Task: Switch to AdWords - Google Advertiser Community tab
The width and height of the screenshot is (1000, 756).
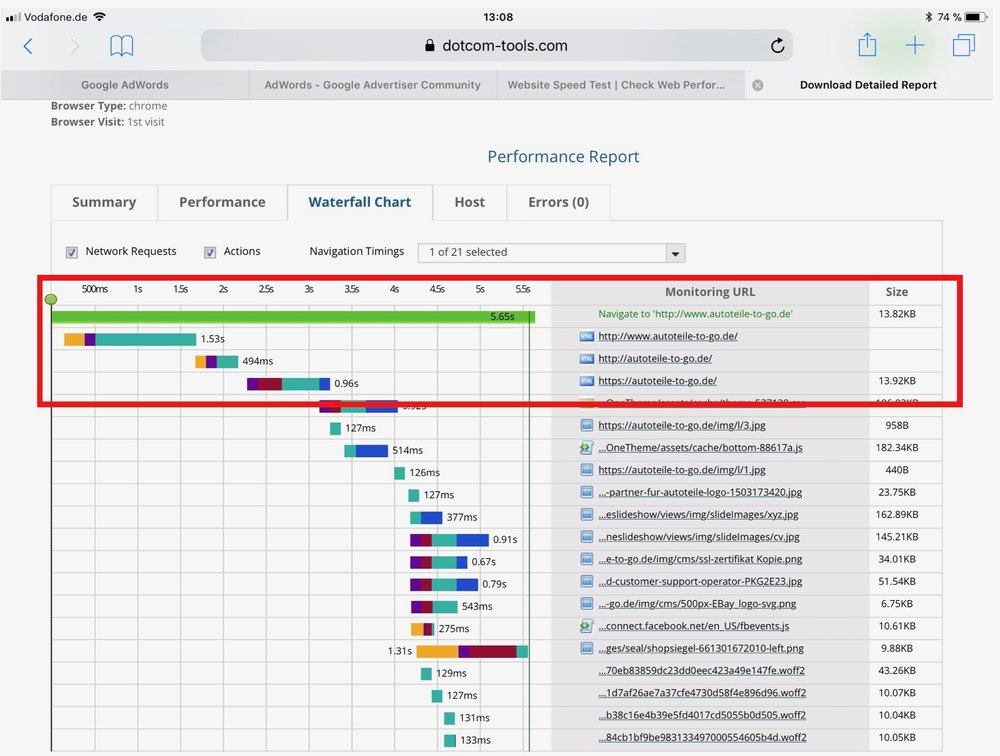Action: pyautogui.click(x=372, y=85)
